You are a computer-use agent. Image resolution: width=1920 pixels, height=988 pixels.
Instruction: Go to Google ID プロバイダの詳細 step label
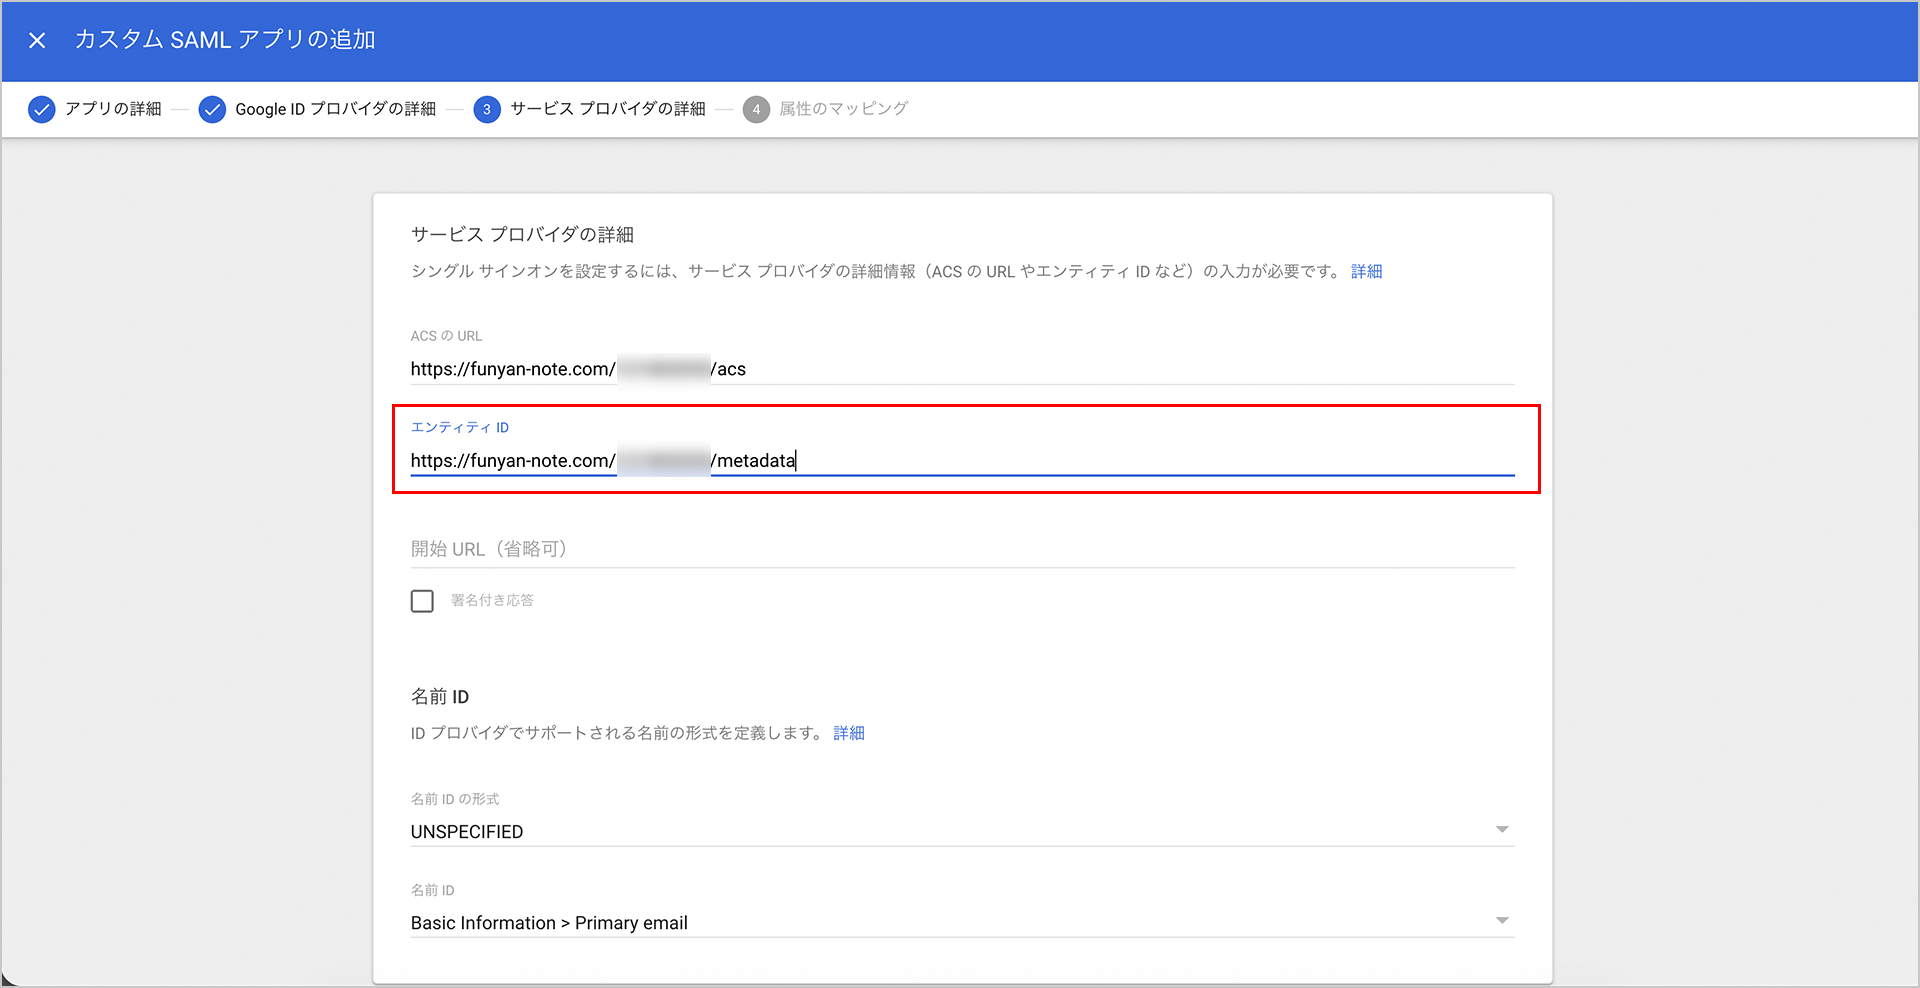335,109
